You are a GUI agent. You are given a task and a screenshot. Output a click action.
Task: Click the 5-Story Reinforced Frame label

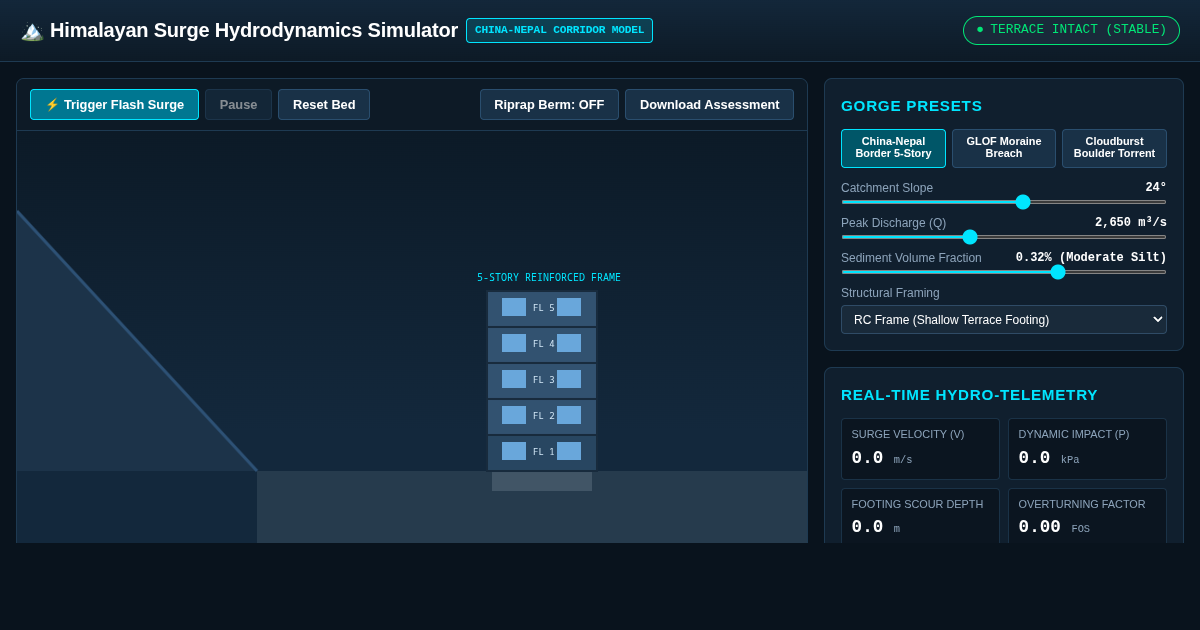(549, 278)
